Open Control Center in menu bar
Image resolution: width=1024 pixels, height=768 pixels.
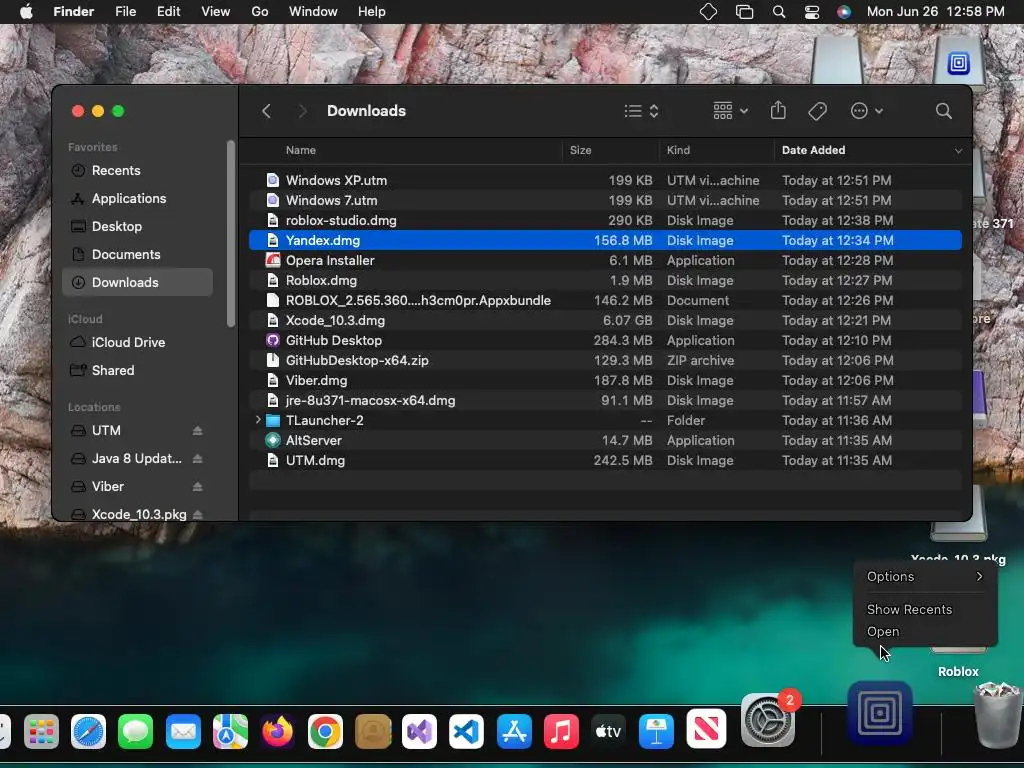coord(812,12)
